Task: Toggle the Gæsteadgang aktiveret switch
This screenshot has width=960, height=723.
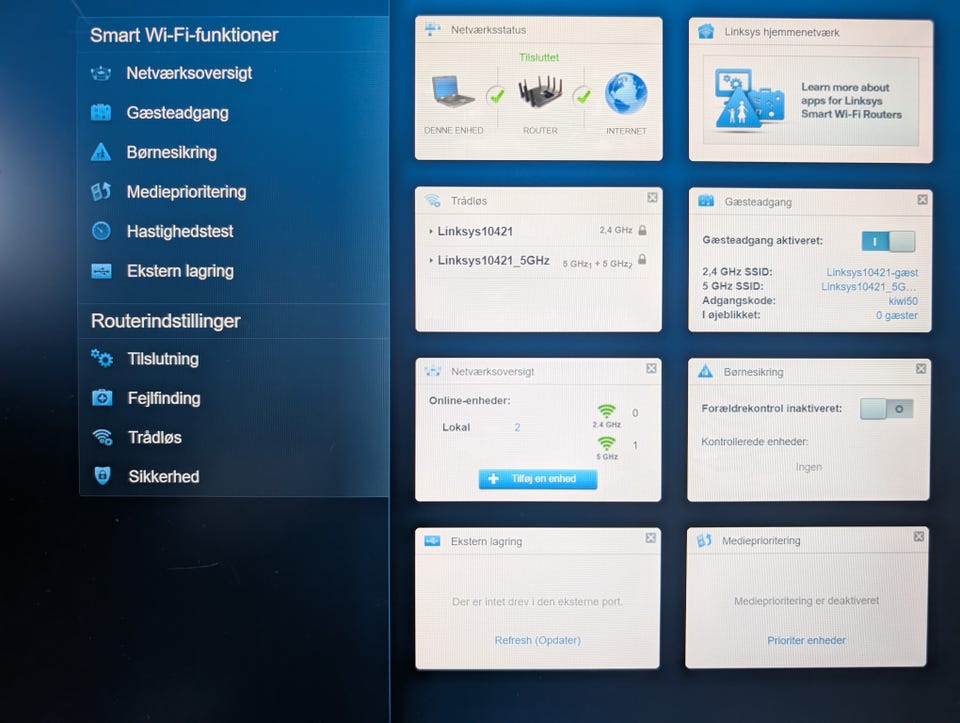Action: click(888, 241)
